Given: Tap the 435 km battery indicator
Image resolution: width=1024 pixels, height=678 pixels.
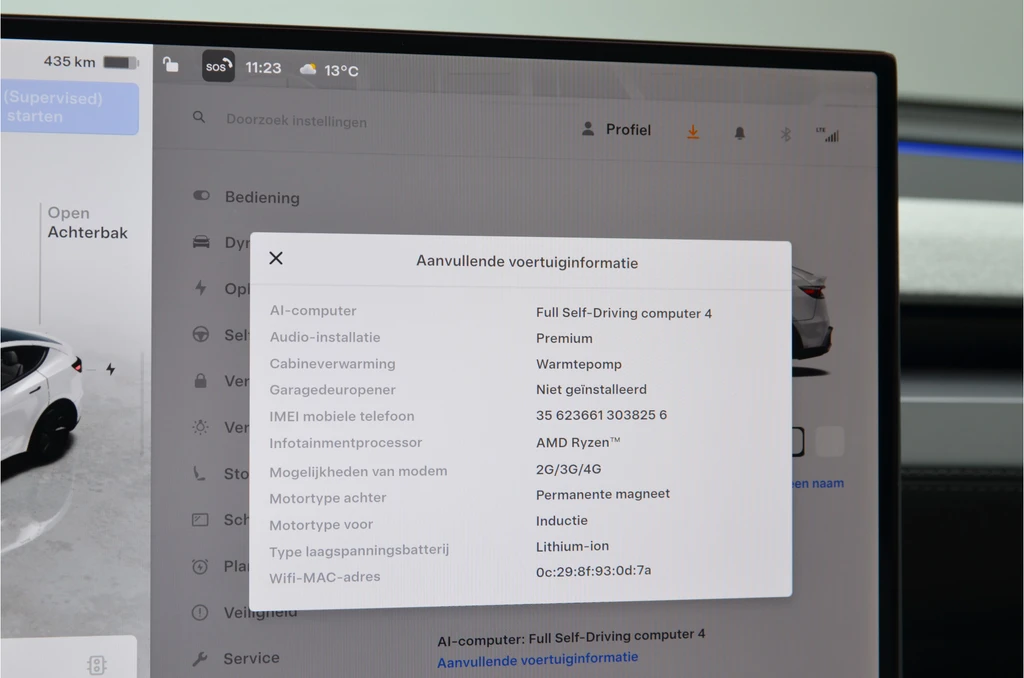Looking at the screenshot, I should 91,62.
